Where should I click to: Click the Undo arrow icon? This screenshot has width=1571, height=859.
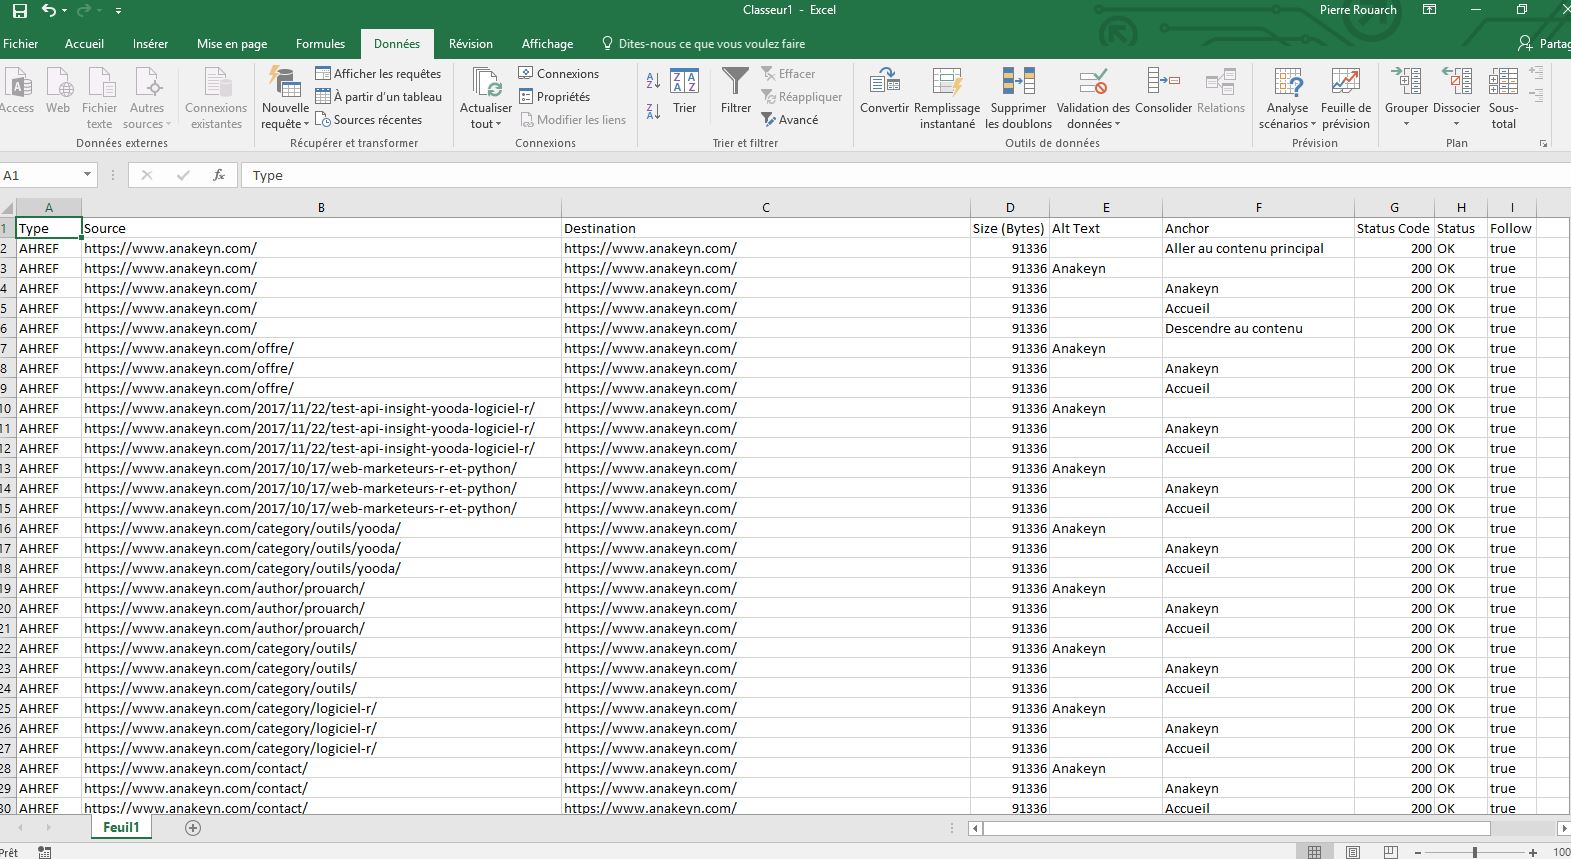[x=49, y=10]
